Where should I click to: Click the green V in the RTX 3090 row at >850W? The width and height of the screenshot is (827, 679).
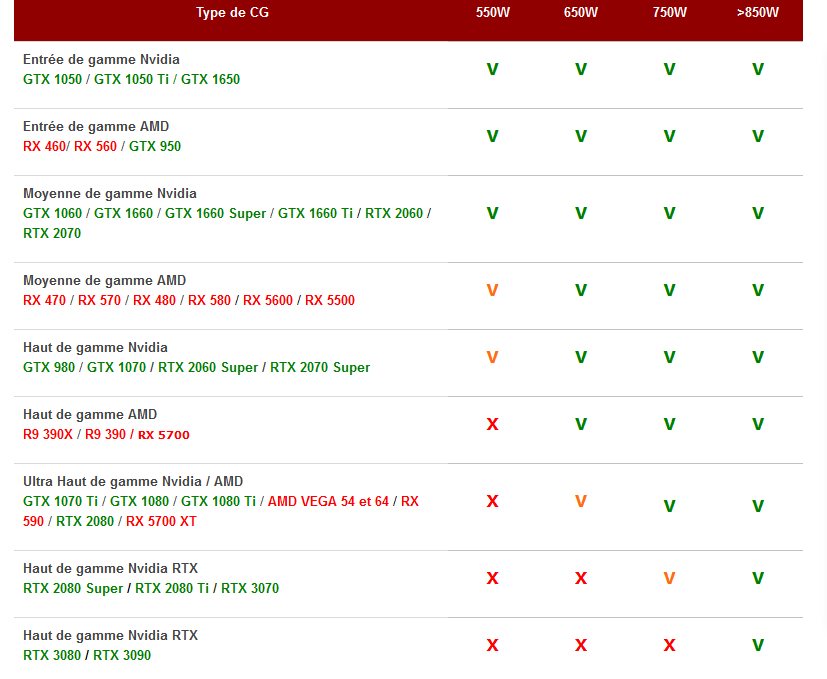pyautogui.click(x=758, y=646)
